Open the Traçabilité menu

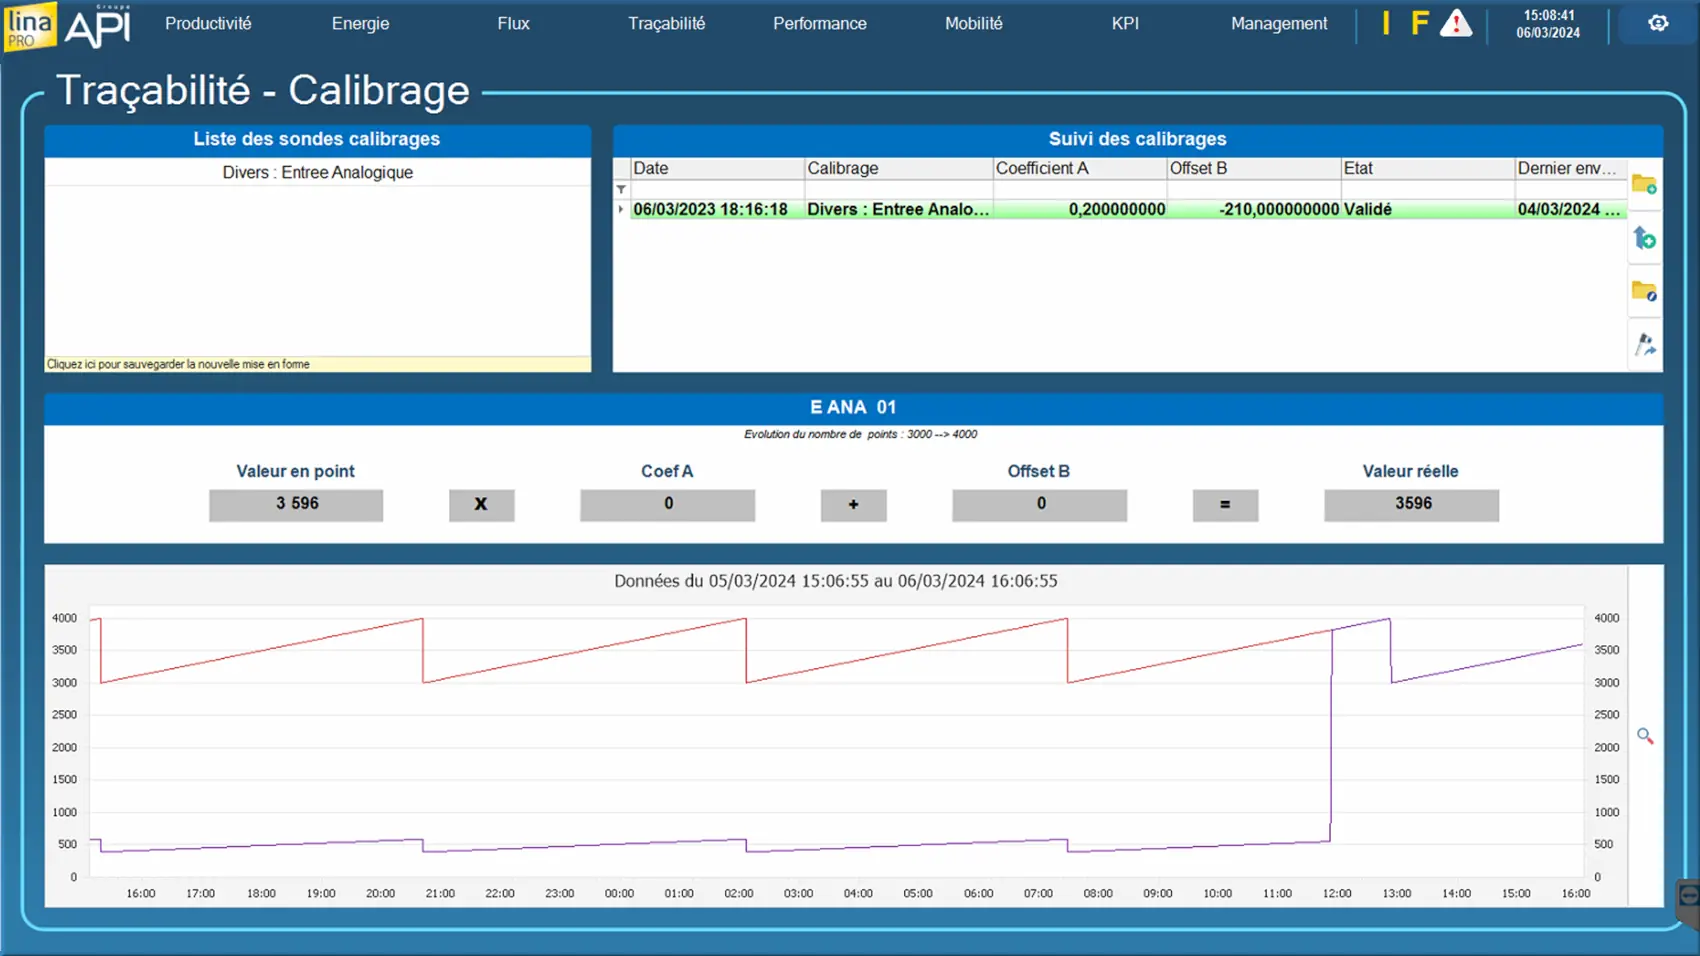[x=666, y=23]
